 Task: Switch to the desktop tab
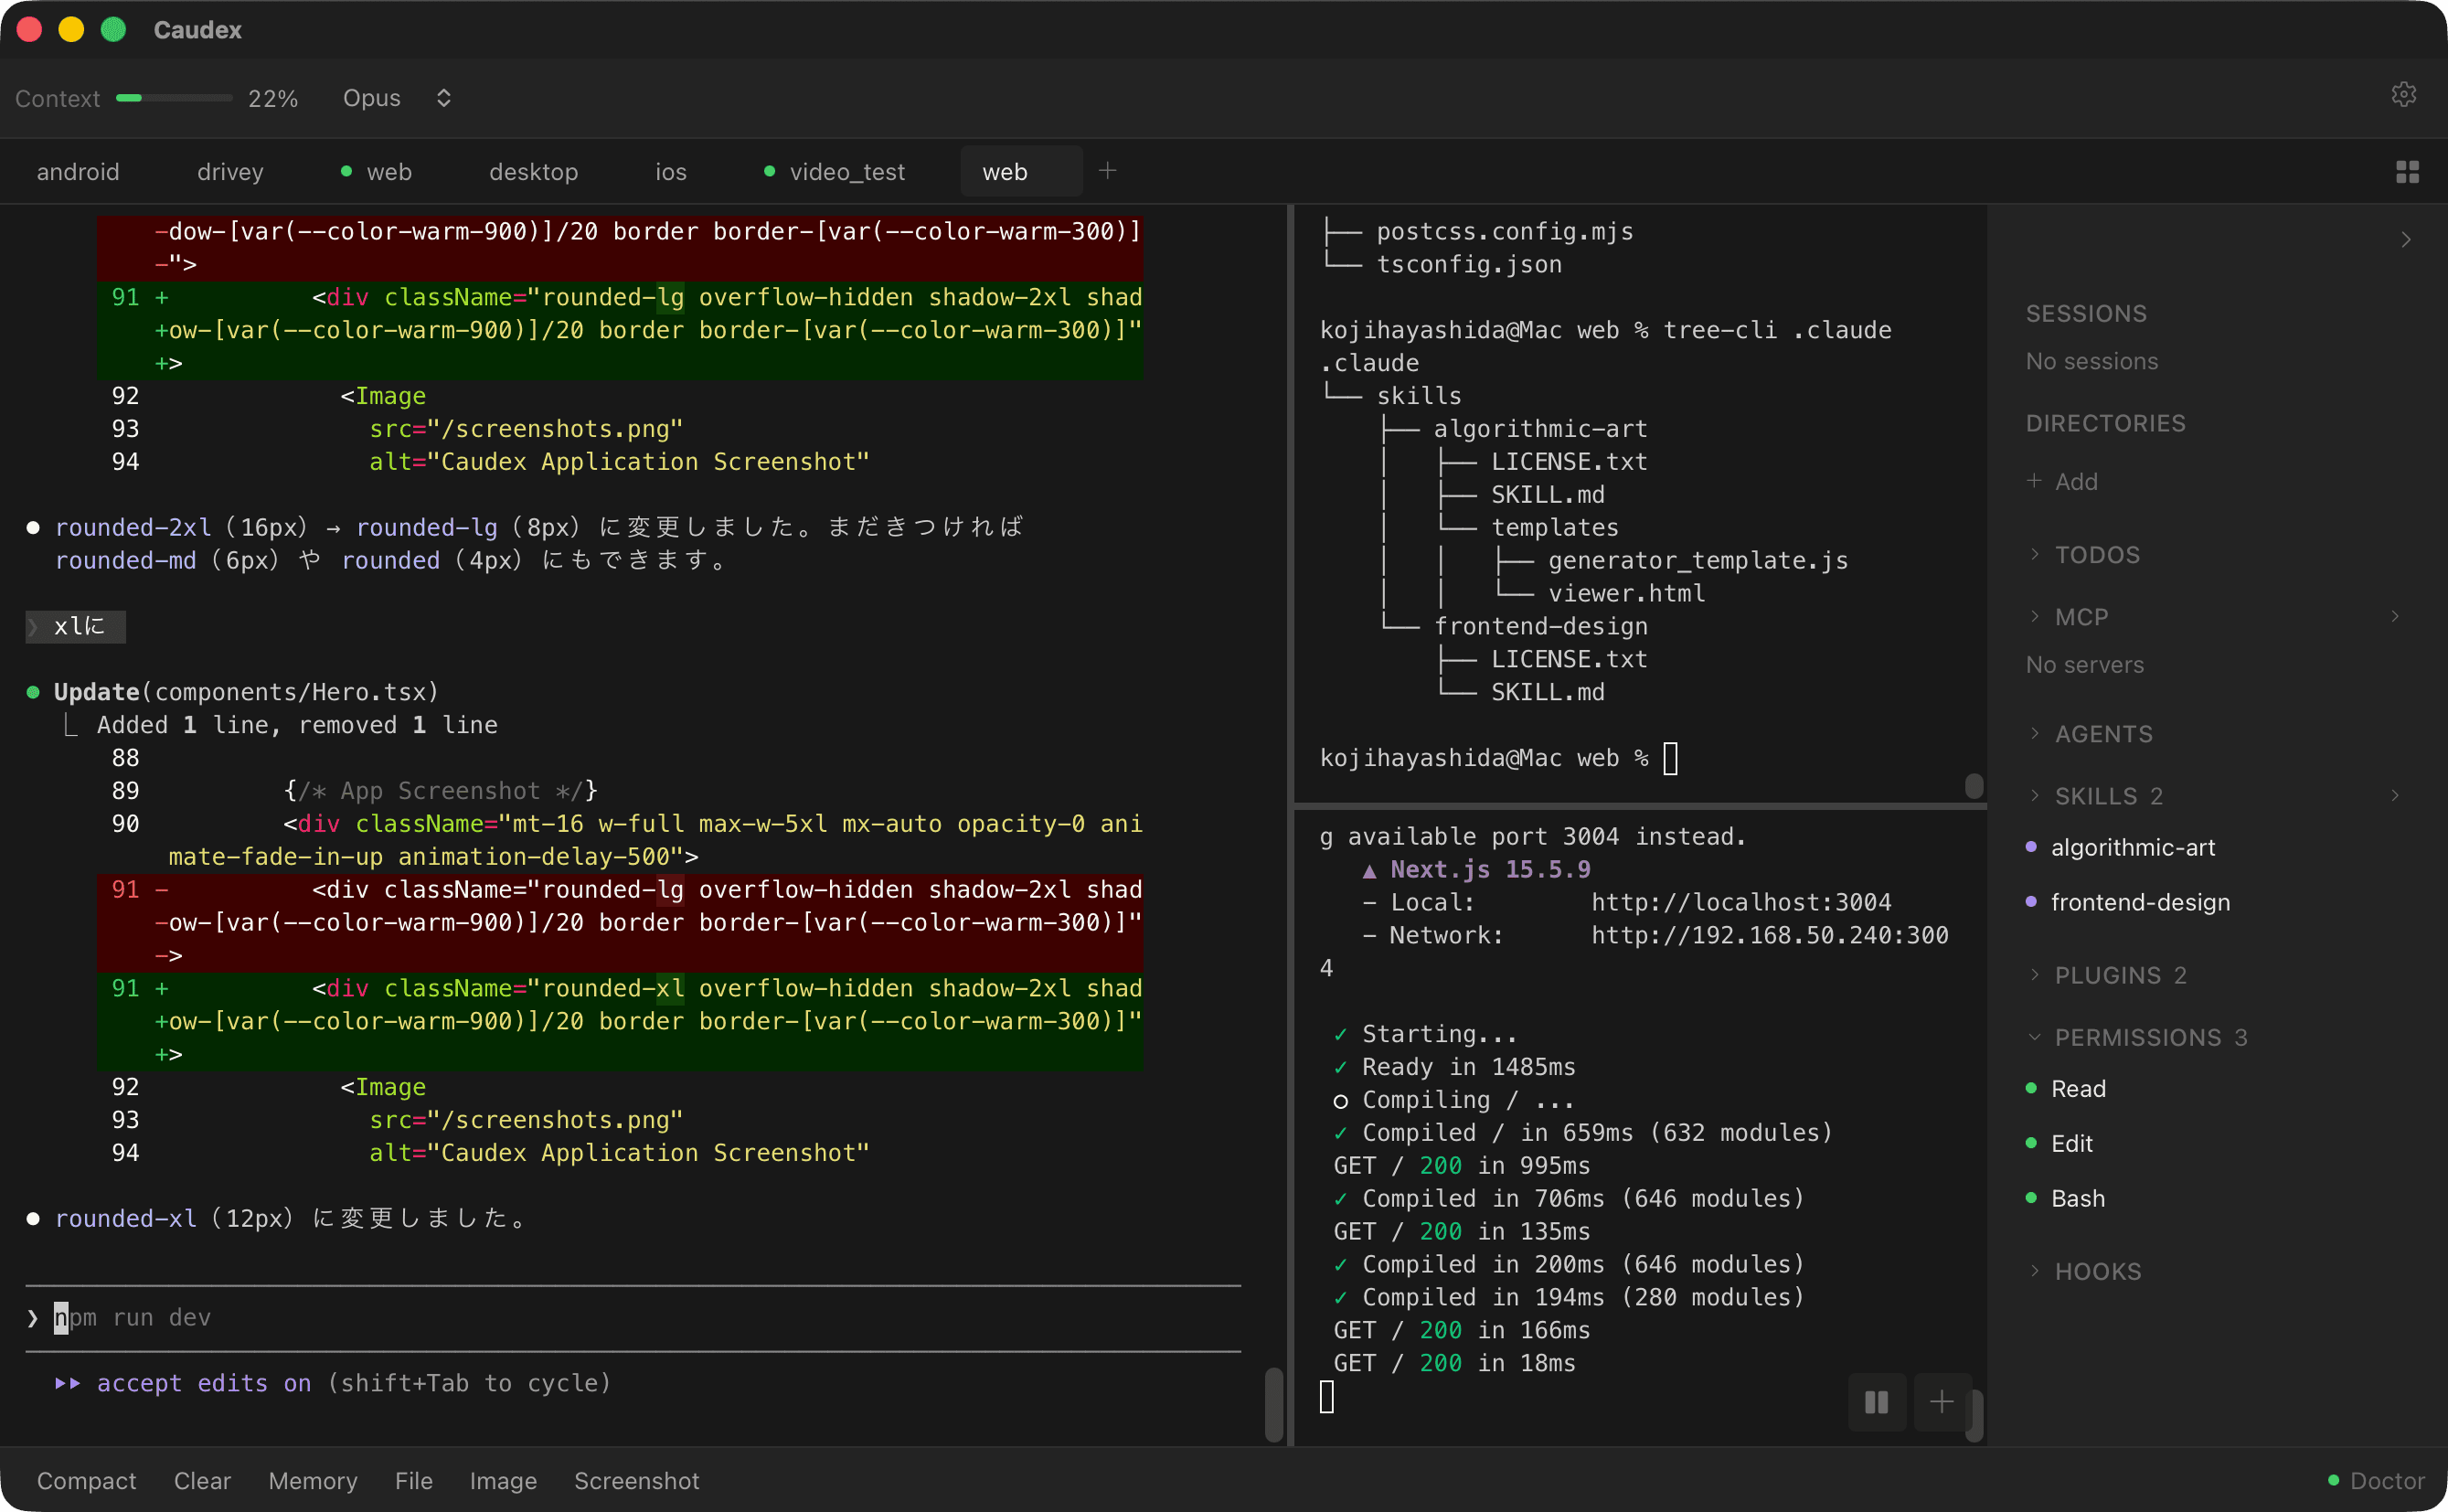pyautogui.click(x=533, y=171)
